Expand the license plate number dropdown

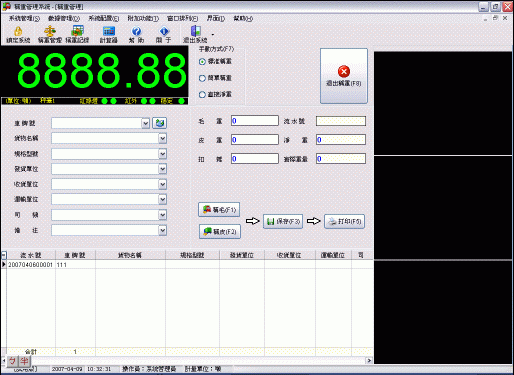click(145, 123)
